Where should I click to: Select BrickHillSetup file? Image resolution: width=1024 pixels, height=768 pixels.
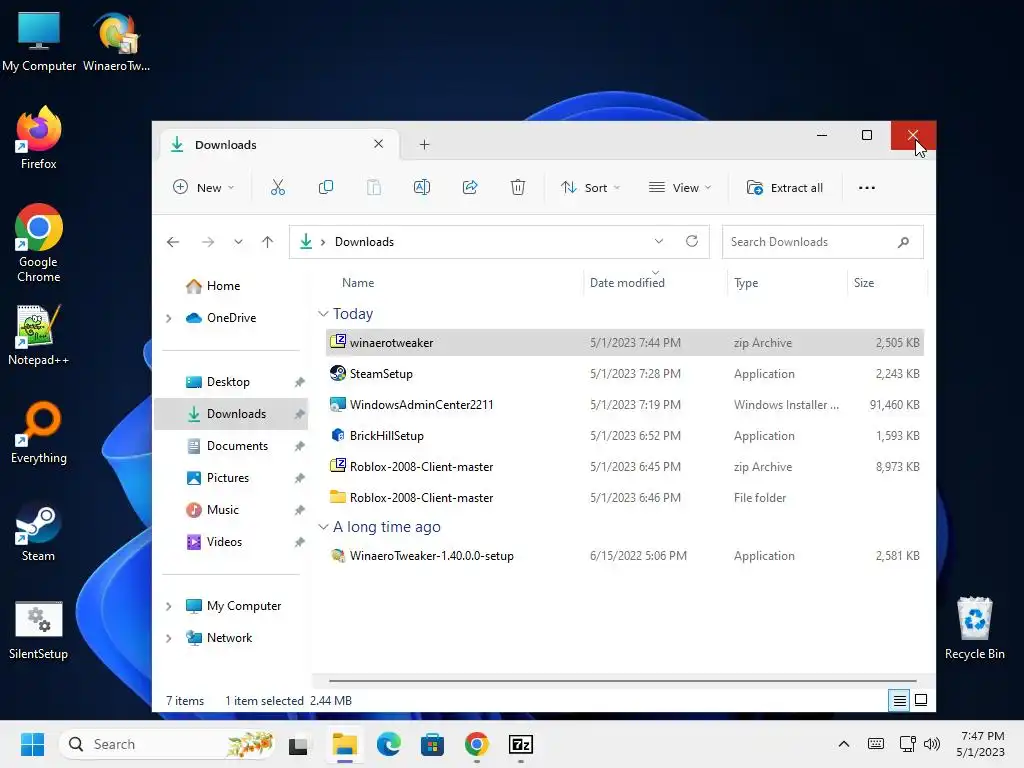624,436
